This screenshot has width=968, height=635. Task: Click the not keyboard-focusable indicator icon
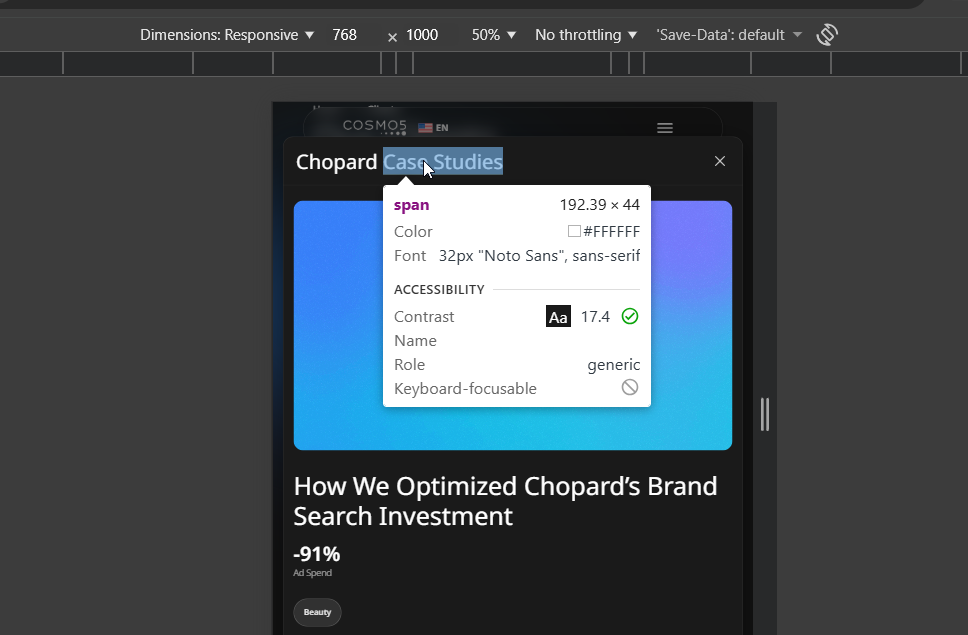click(x=630, y=388)
